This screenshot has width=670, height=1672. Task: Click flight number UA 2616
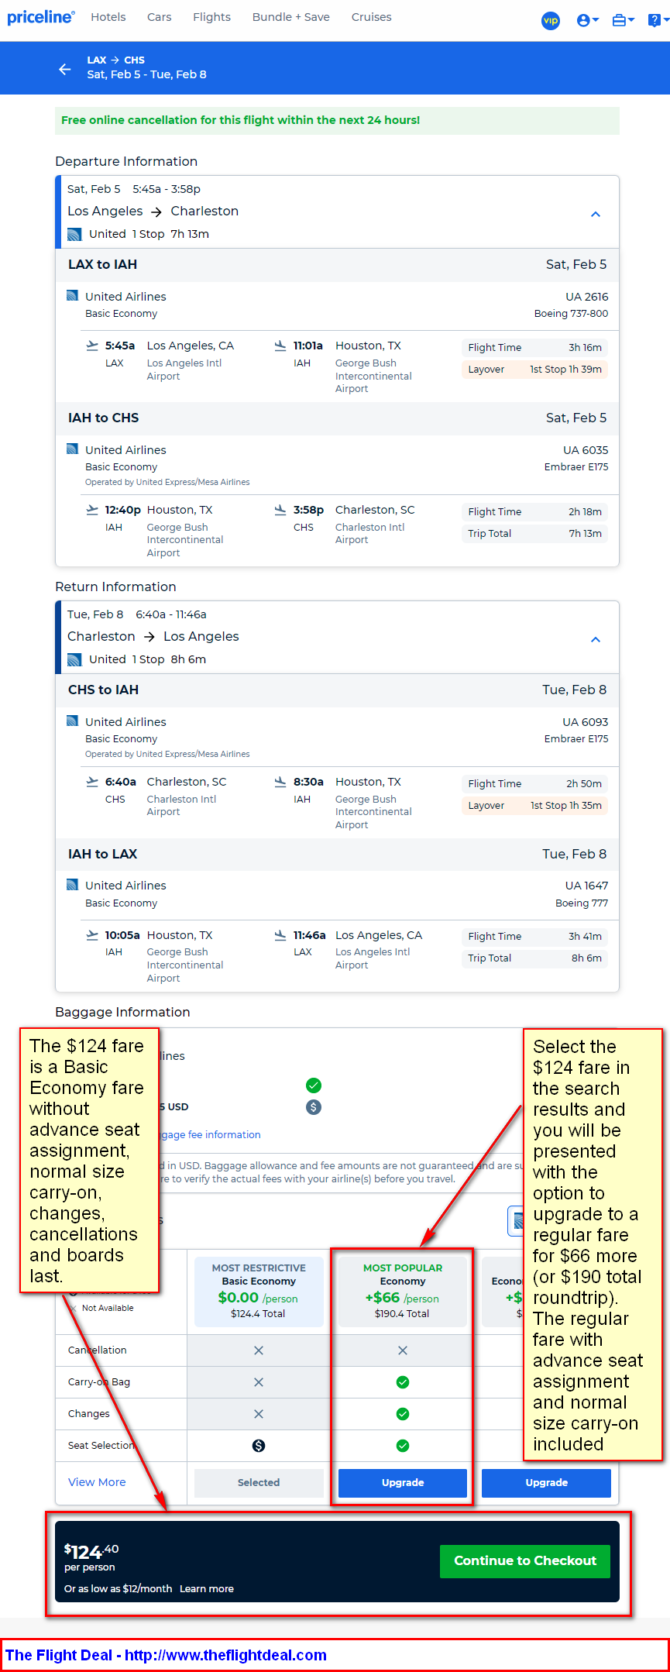point(586,296)
